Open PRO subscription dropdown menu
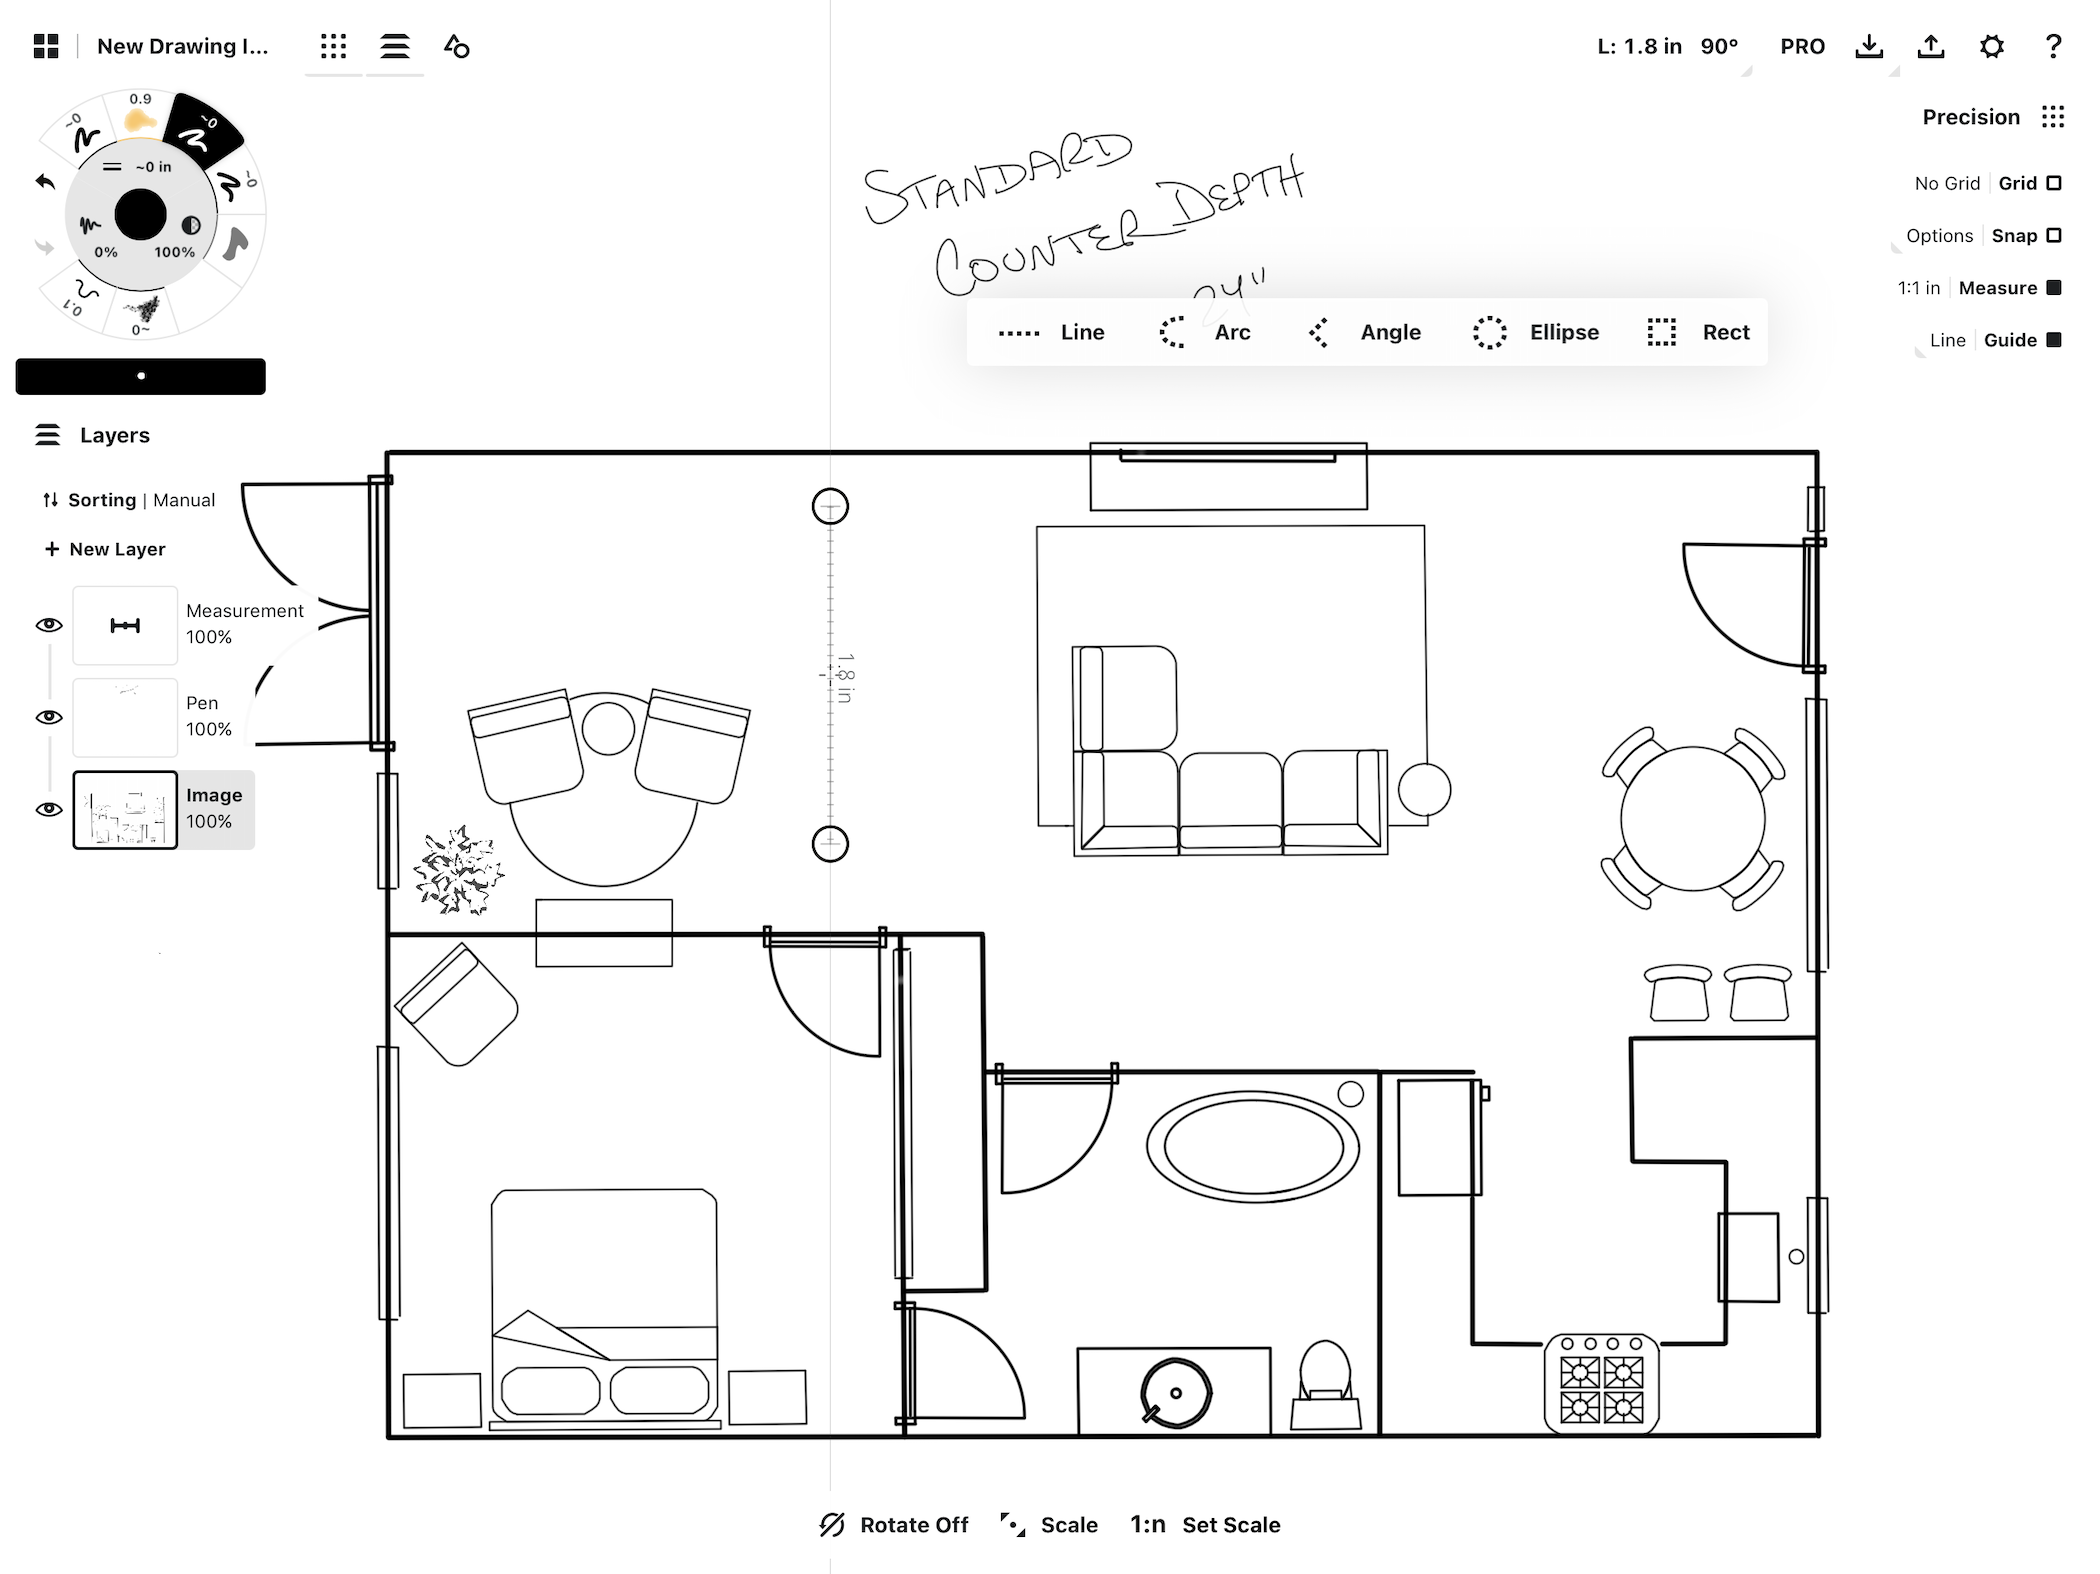2100x1574 pixels. (1801, 45)
